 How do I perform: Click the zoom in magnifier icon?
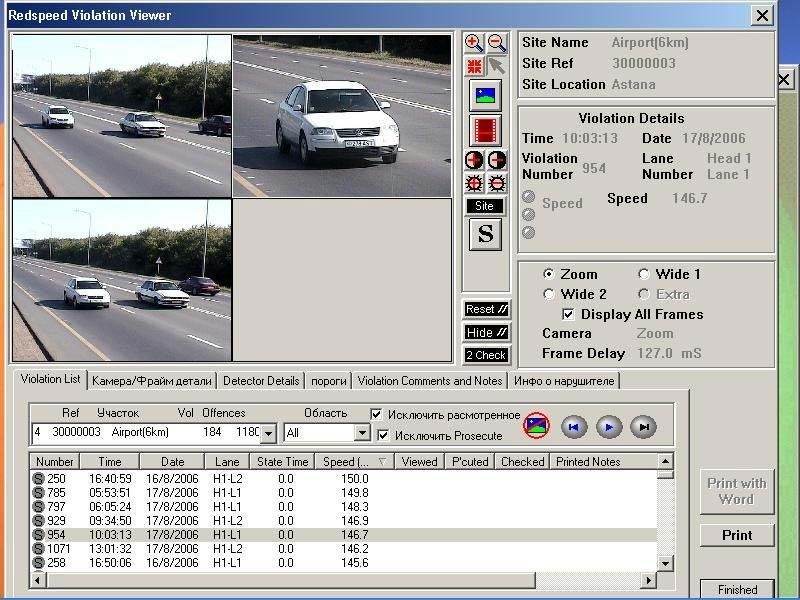474,44
